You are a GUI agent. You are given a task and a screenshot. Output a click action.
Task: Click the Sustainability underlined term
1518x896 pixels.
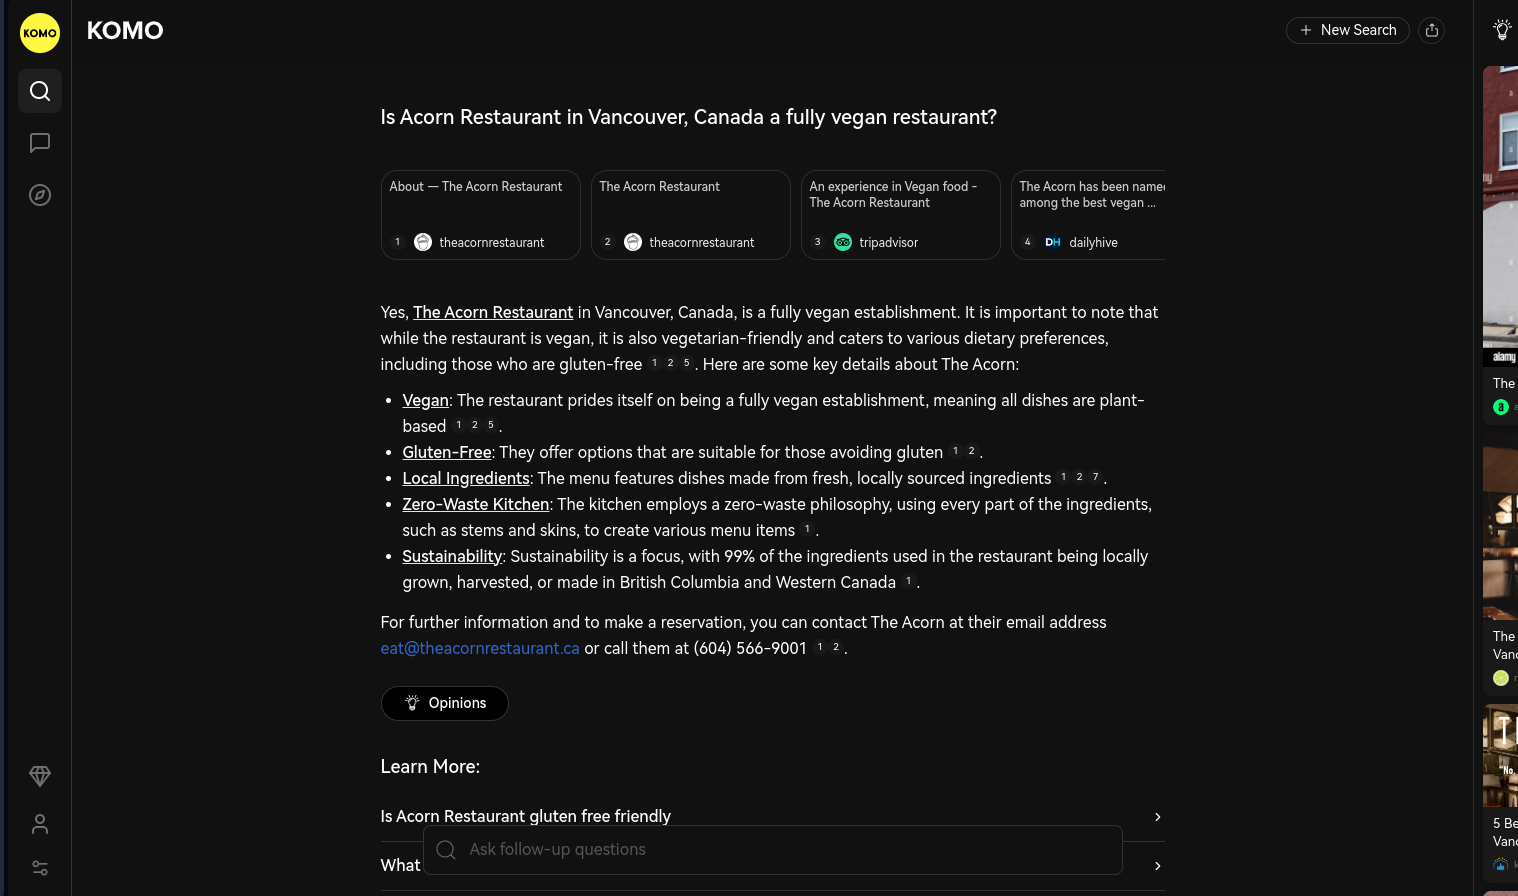click(452, 556)
